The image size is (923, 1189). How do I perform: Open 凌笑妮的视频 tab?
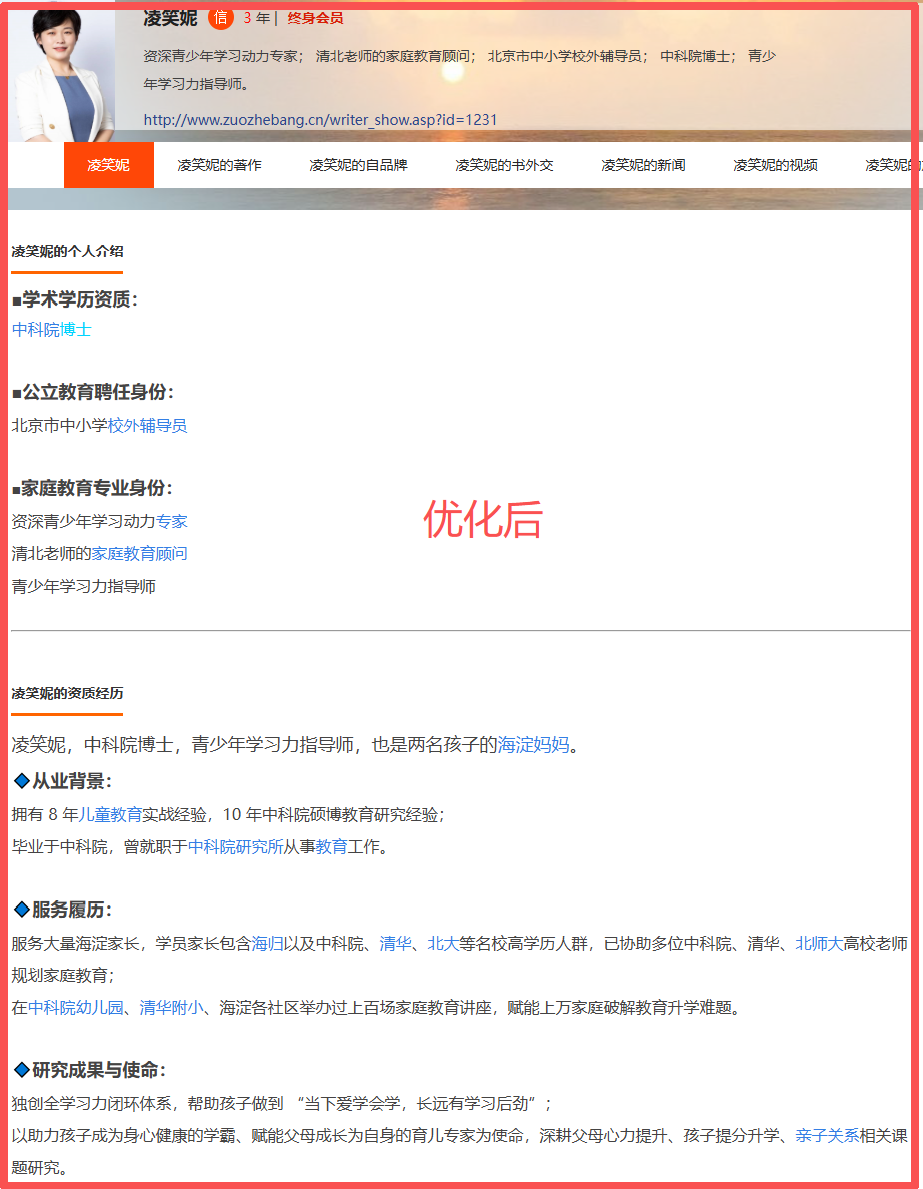(775, 165)
